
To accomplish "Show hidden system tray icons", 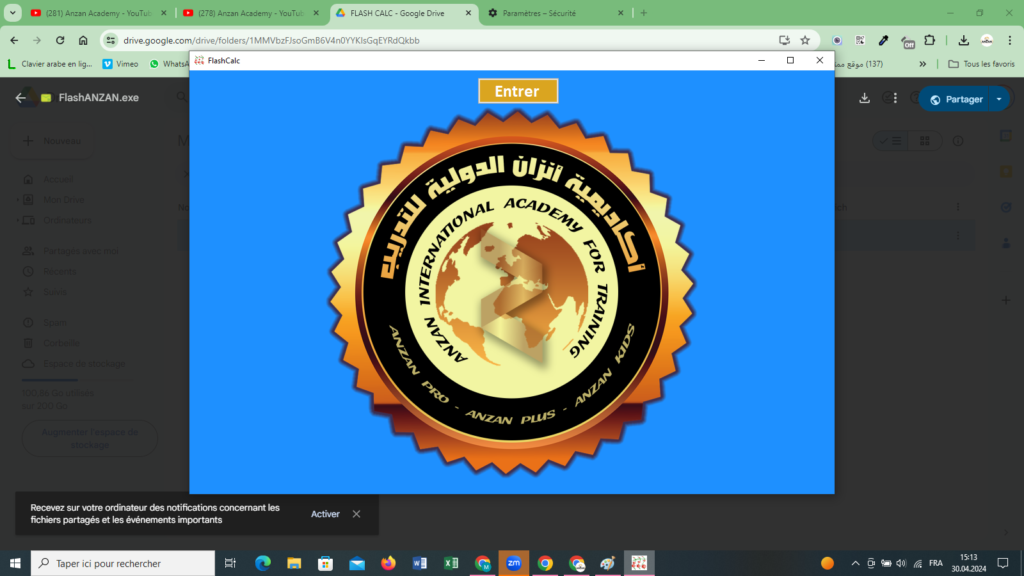I will click(855, 563).
